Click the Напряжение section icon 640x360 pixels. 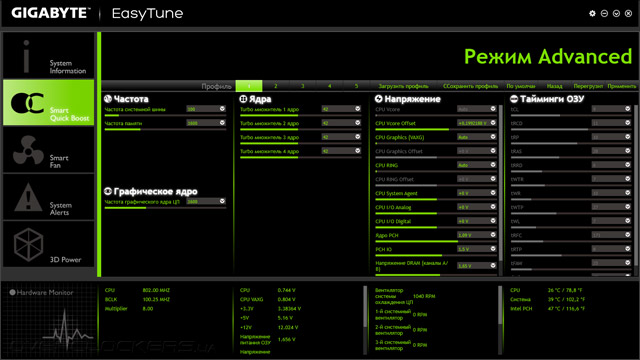378,99
